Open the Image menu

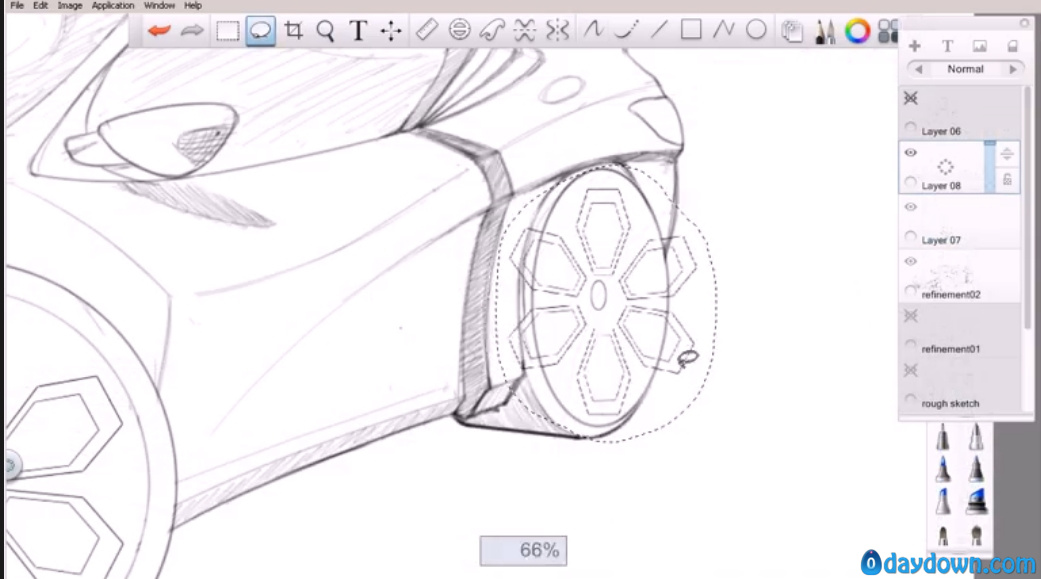(70, 5)
